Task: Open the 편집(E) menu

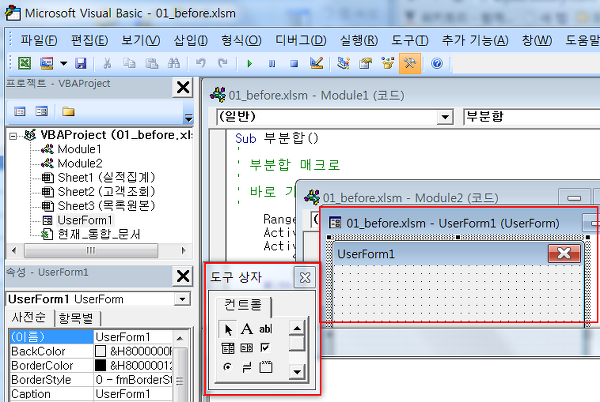Action: 90,40
